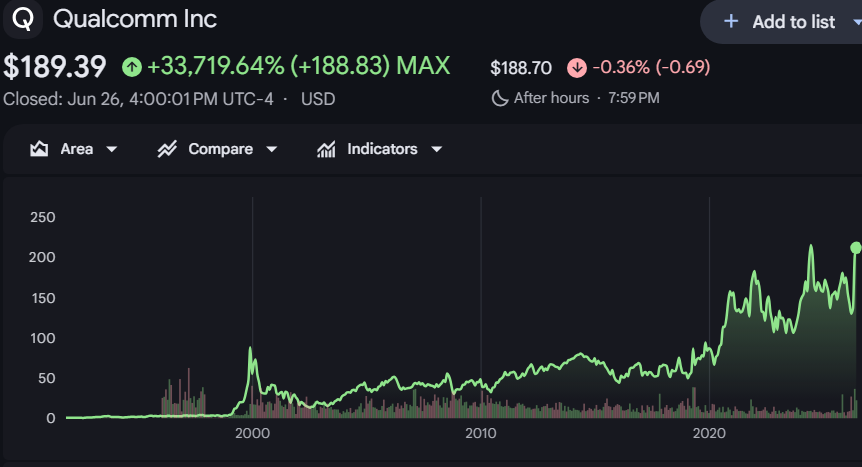
Task: Open the Add to list options arrow
Action: tap(857, 22)
